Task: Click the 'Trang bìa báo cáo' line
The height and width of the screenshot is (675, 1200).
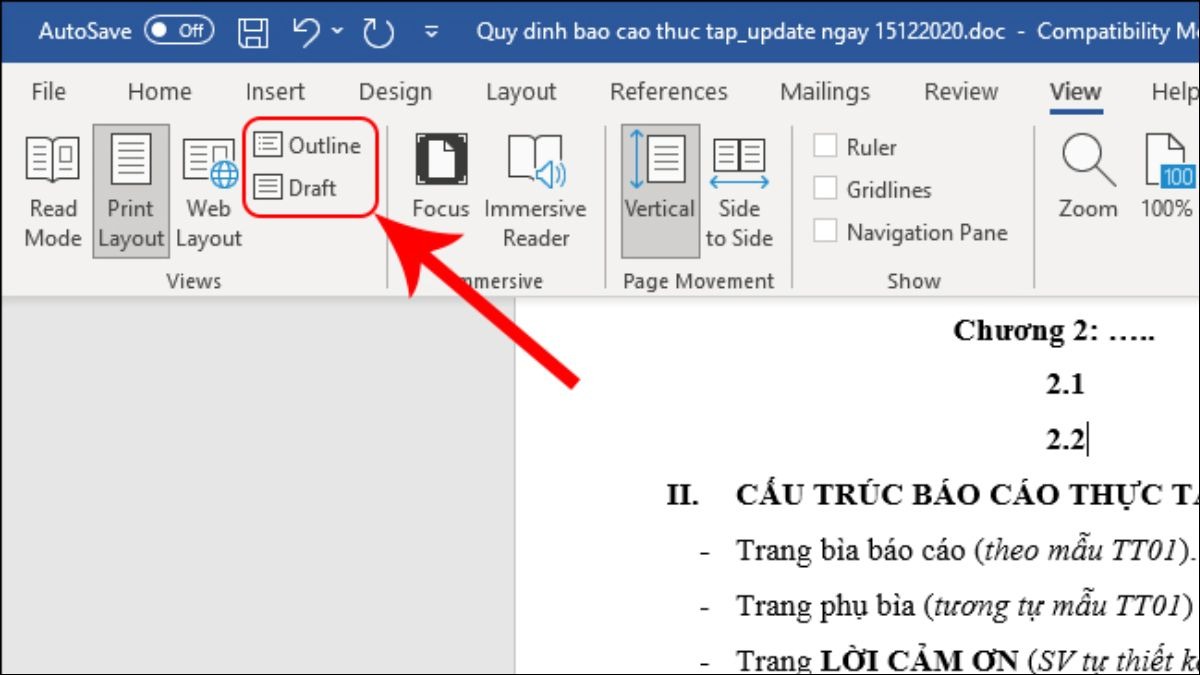Action: (966, 550)
